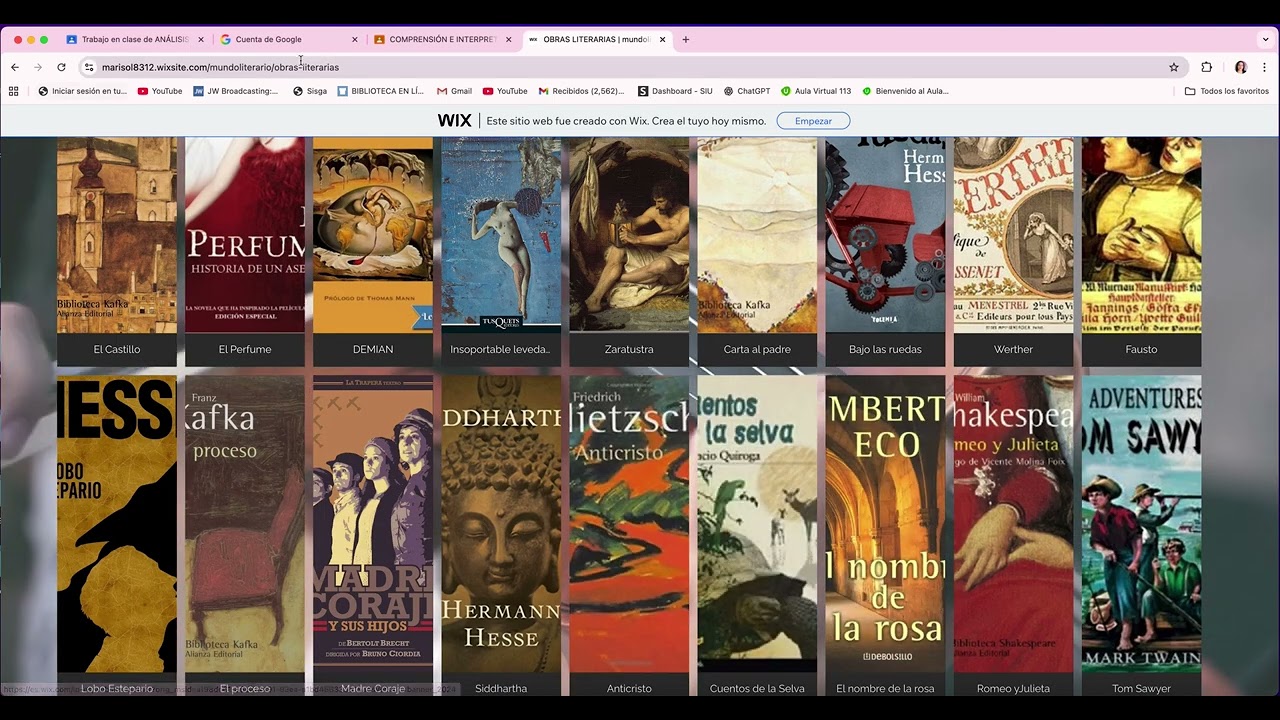Select Insoportable levedad book cover
The height and width of the screenshot is (720, 1280).
(501, 235)
